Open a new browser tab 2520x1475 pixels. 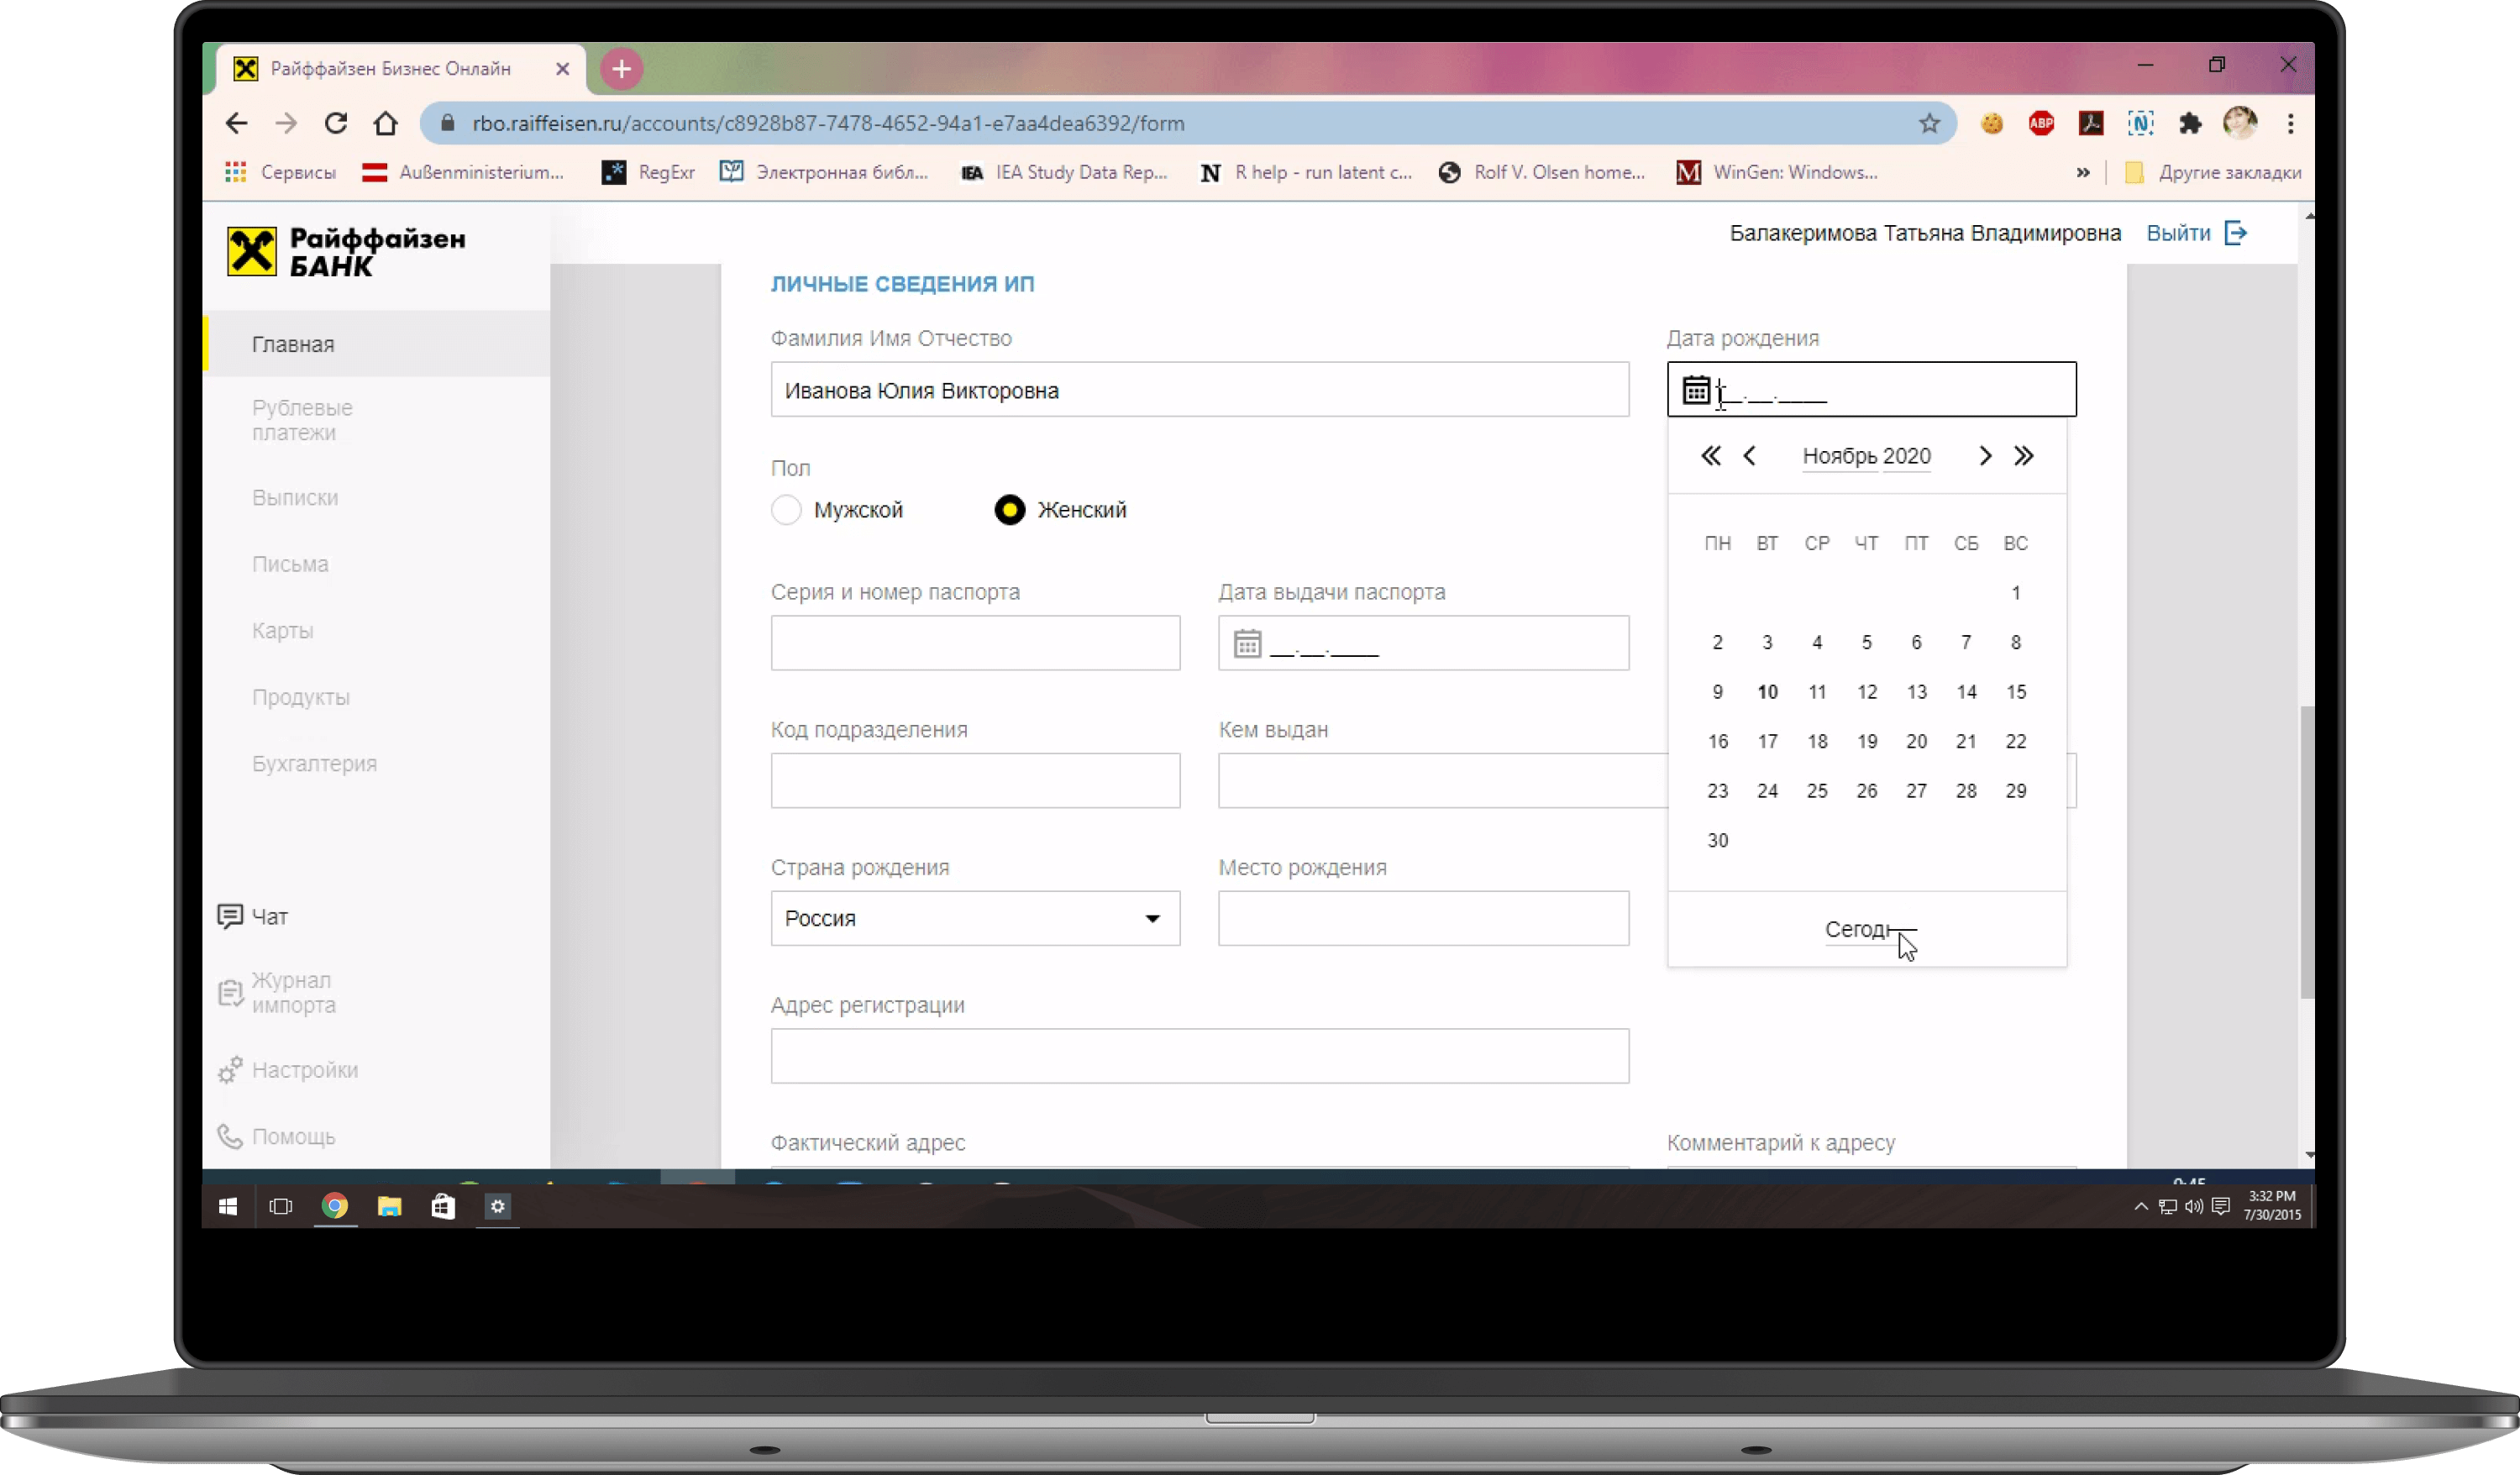pos(621,69)
